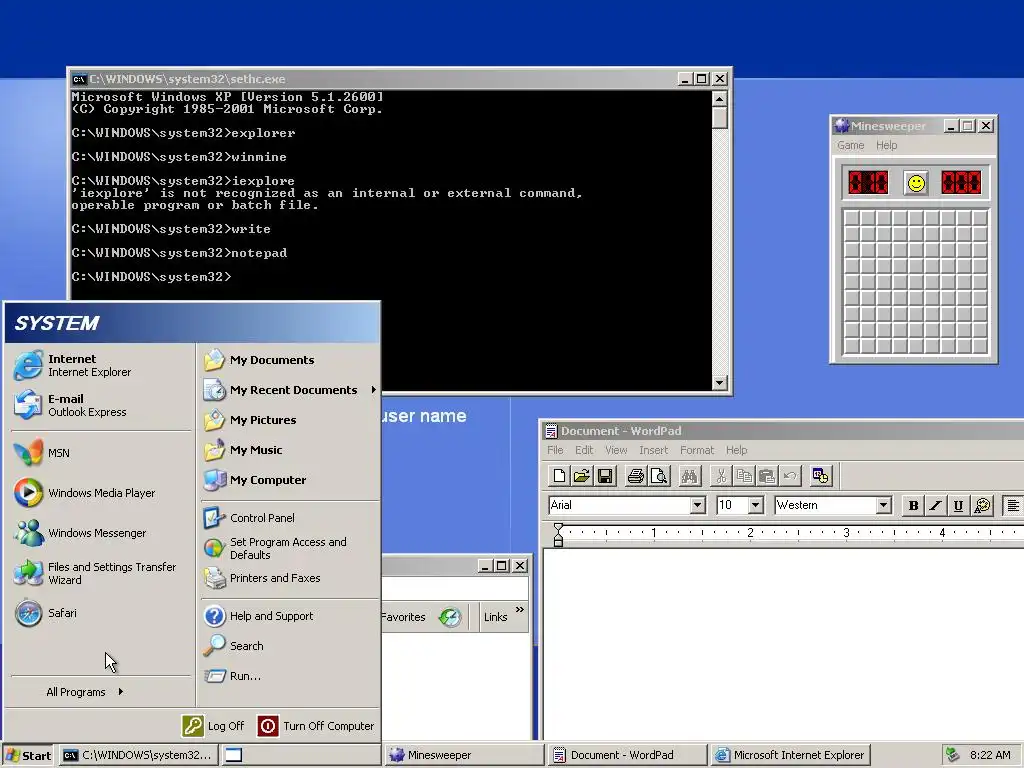
Task: Click the Print icon in WordPad toolbar
Action: point(635,476)
